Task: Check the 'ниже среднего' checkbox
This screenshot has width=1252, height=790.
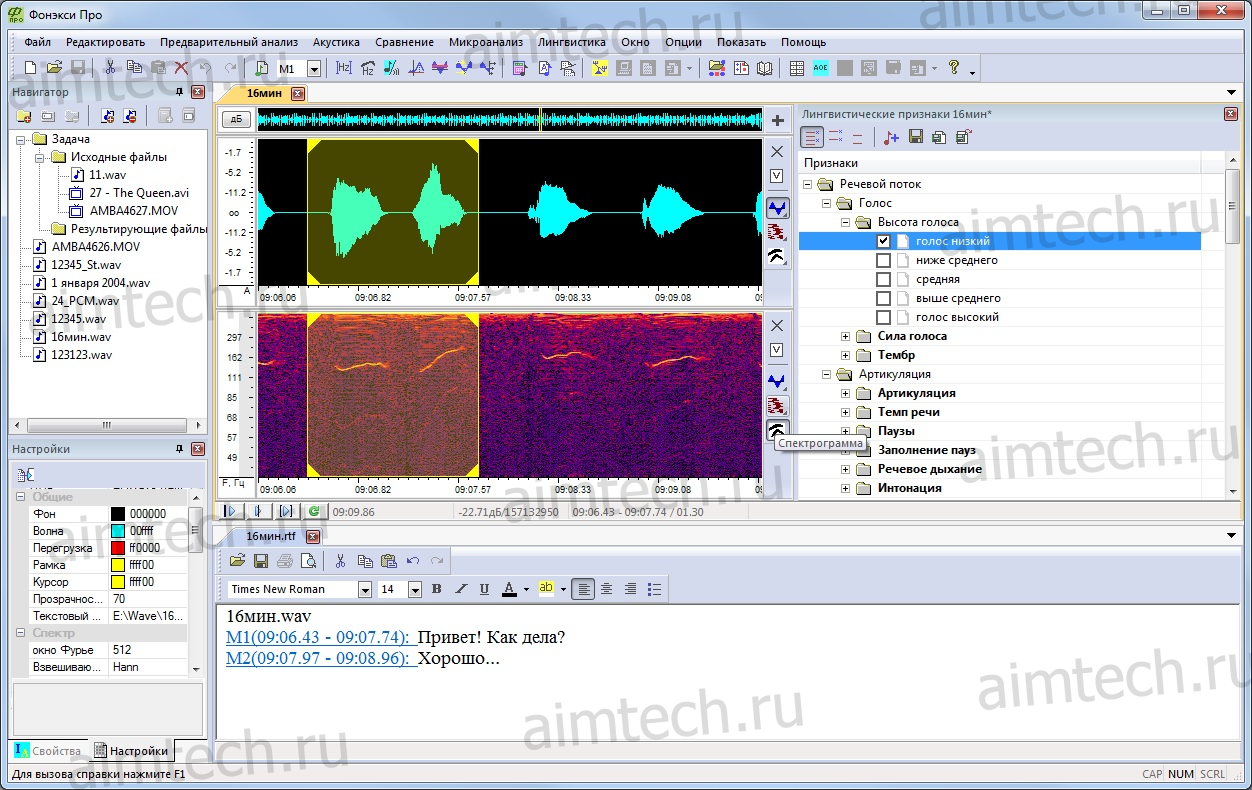Action: coord(883,260)
